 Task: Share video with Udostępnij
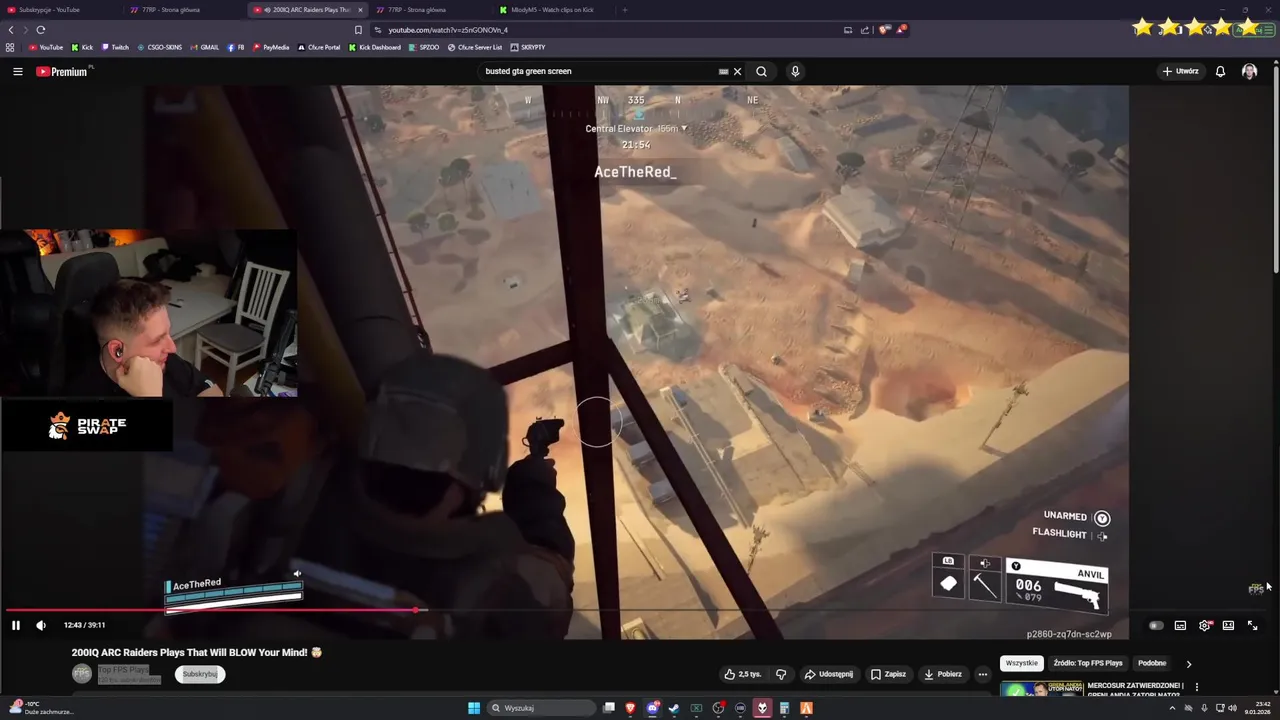[x=829, y=674]
